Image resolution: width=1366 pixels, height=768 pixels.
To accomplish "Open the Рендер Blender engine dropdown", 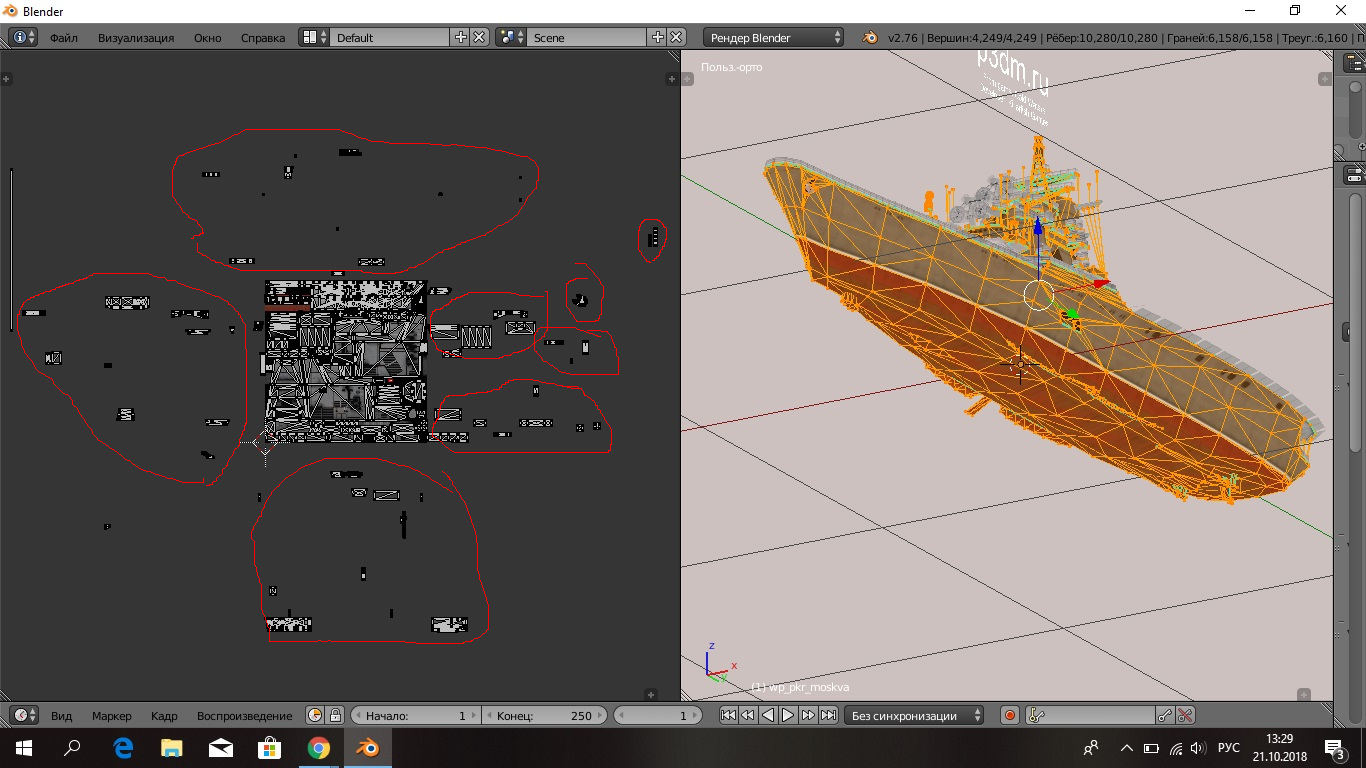I will 774,37.
